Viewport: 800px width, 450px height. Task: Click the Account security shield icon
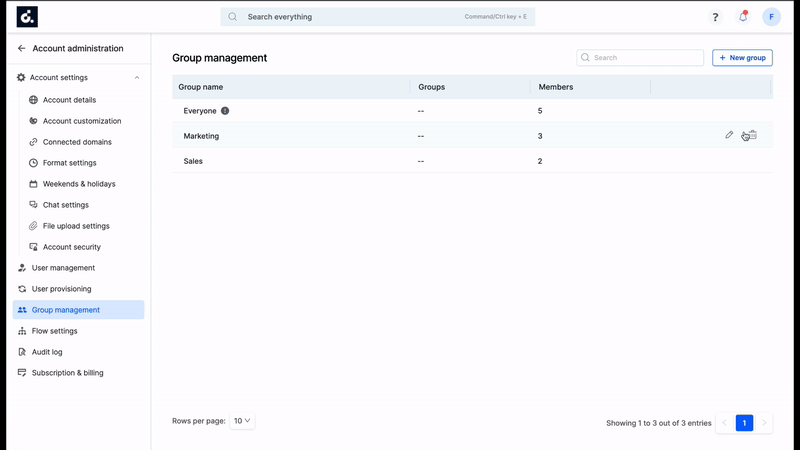tap(33, 247)
